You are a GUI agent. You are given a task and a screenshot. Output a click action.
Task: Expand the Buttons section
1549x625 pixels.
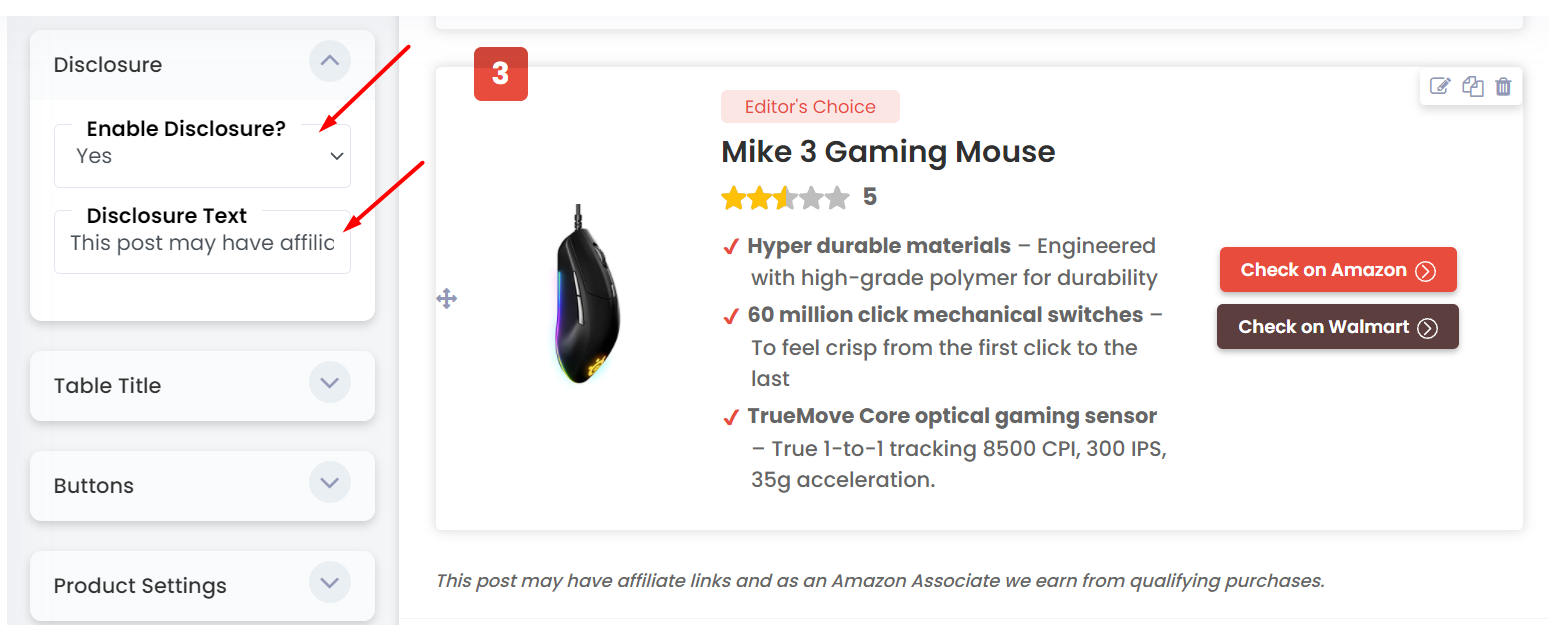tap(330, 483)
